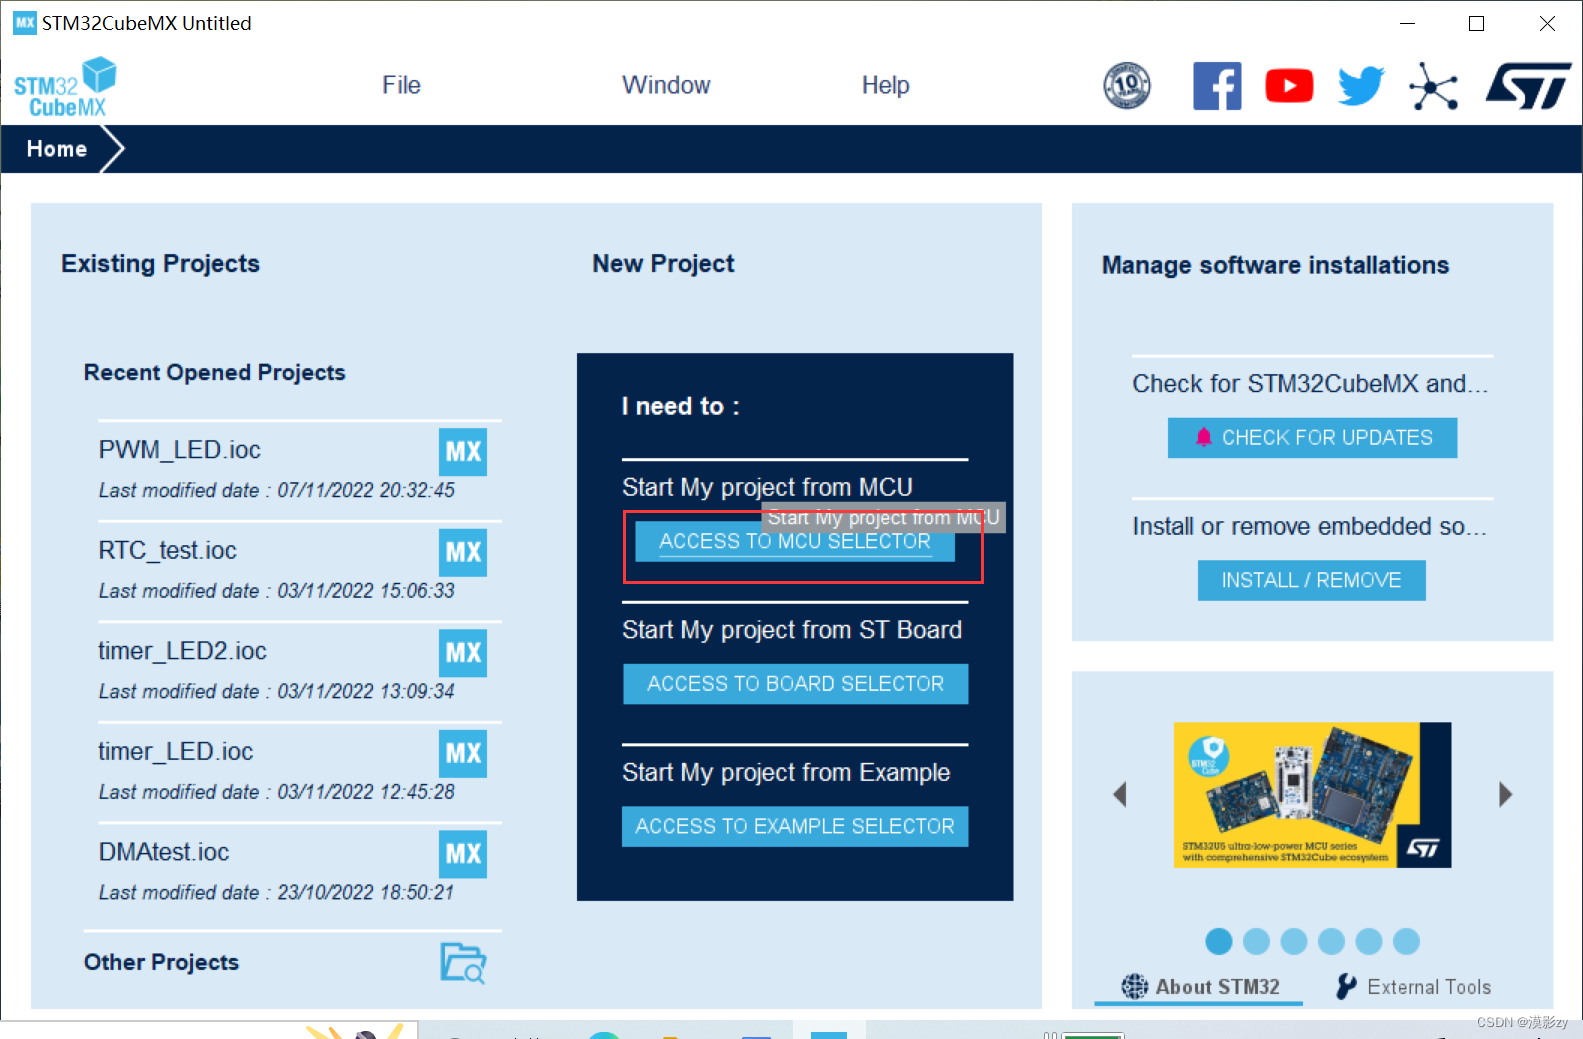Open the File menu
The width and height of the screenshot is (1583, 1039).
[x=401, y=85]
